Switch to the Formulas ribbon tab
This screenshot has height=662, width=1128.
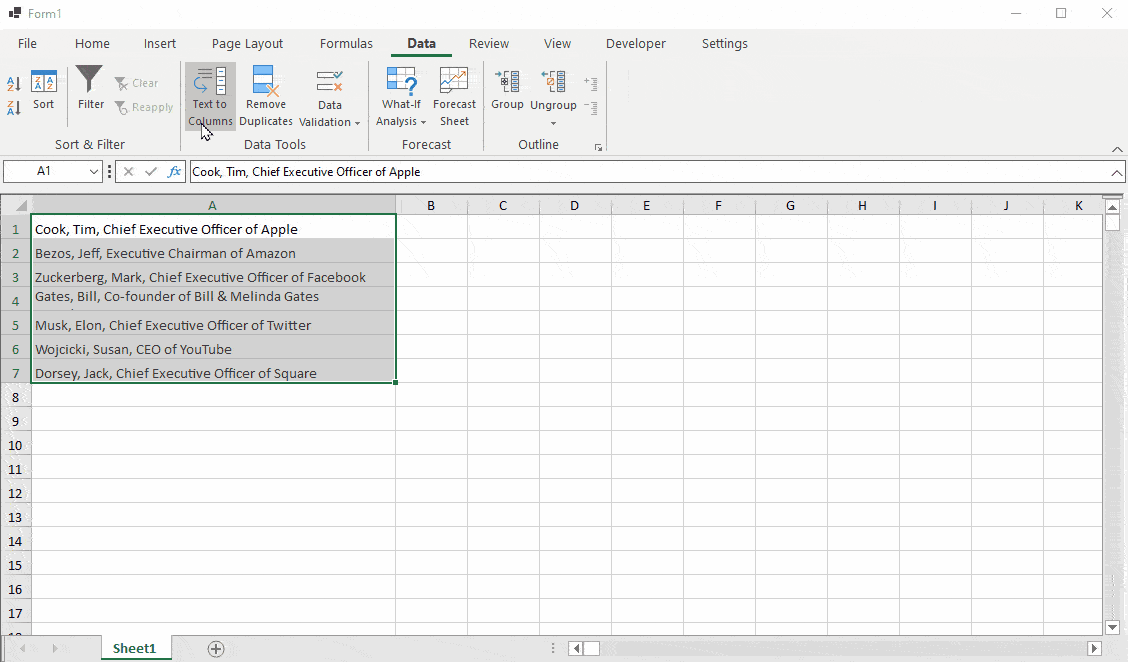346,44
